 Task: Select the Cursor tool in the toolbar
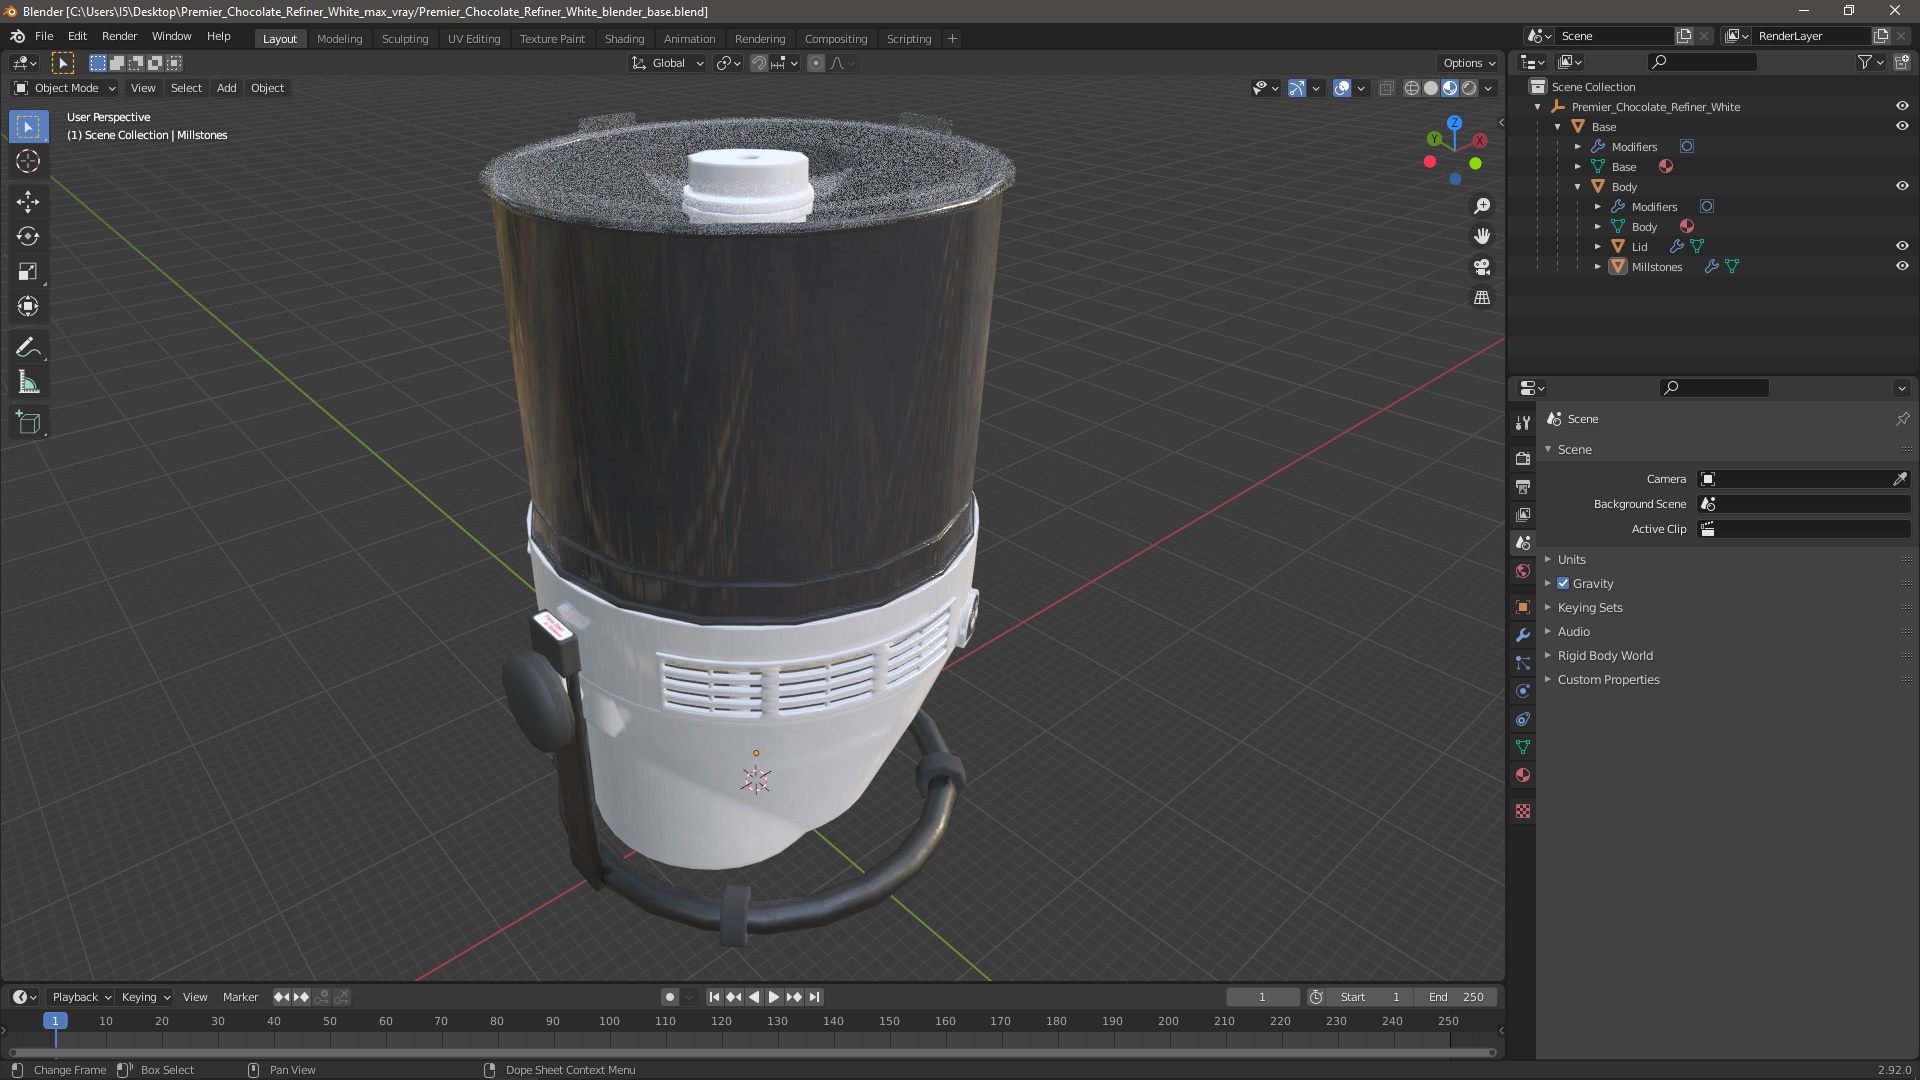point(28,161)
